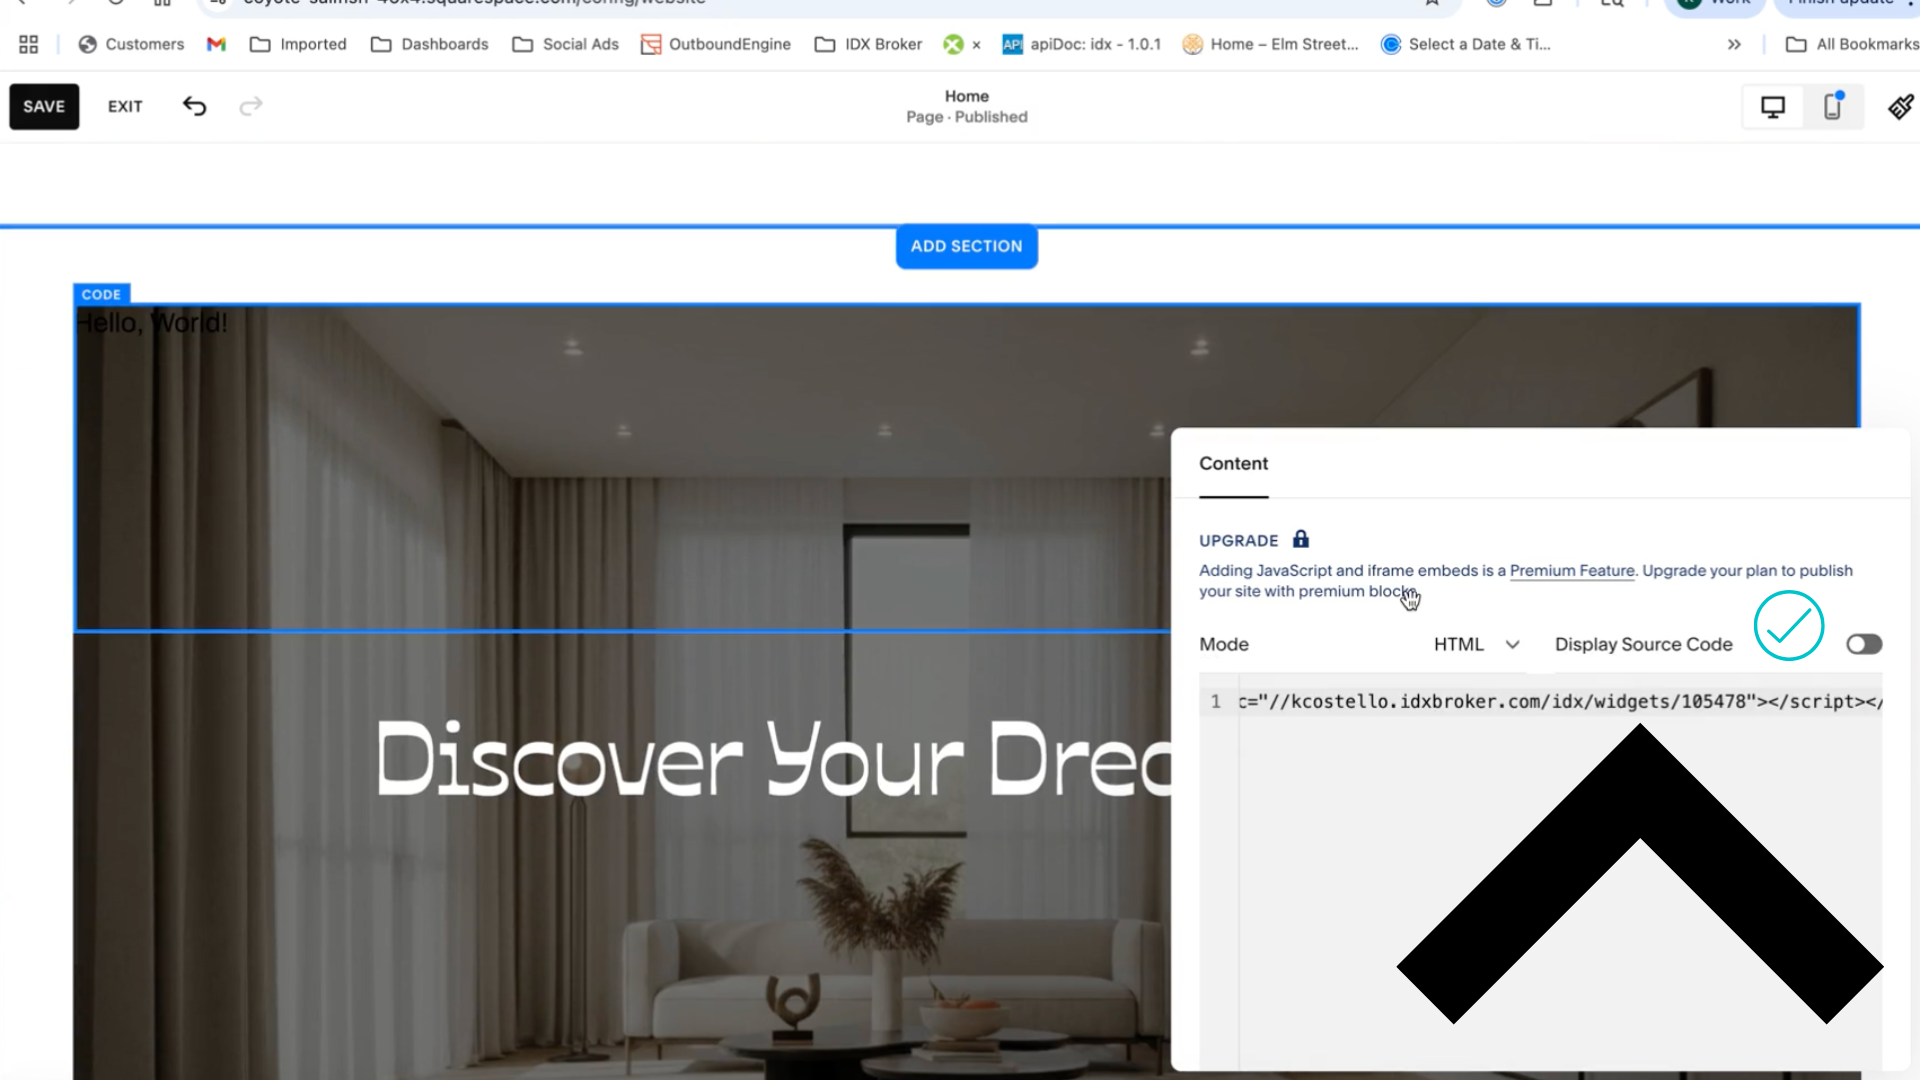This screenshot has width=1920, height=1080.
Task: Open the OutboundEngine bookmark
Action: 715,44
